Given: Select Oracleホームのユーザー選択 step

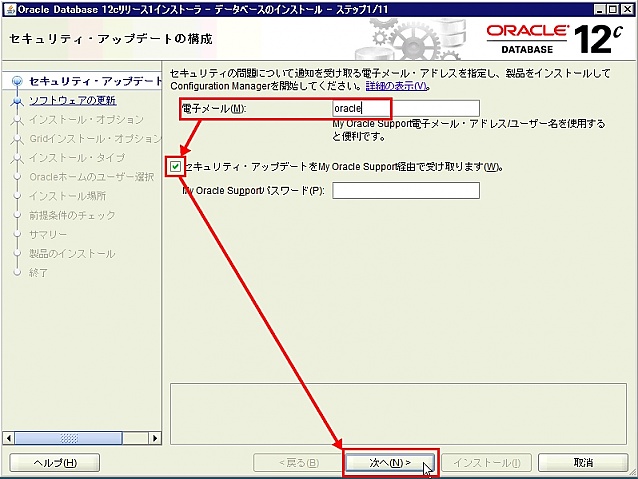Looking at the screenshot, I should pyautogui.click(x=92, y=177).
